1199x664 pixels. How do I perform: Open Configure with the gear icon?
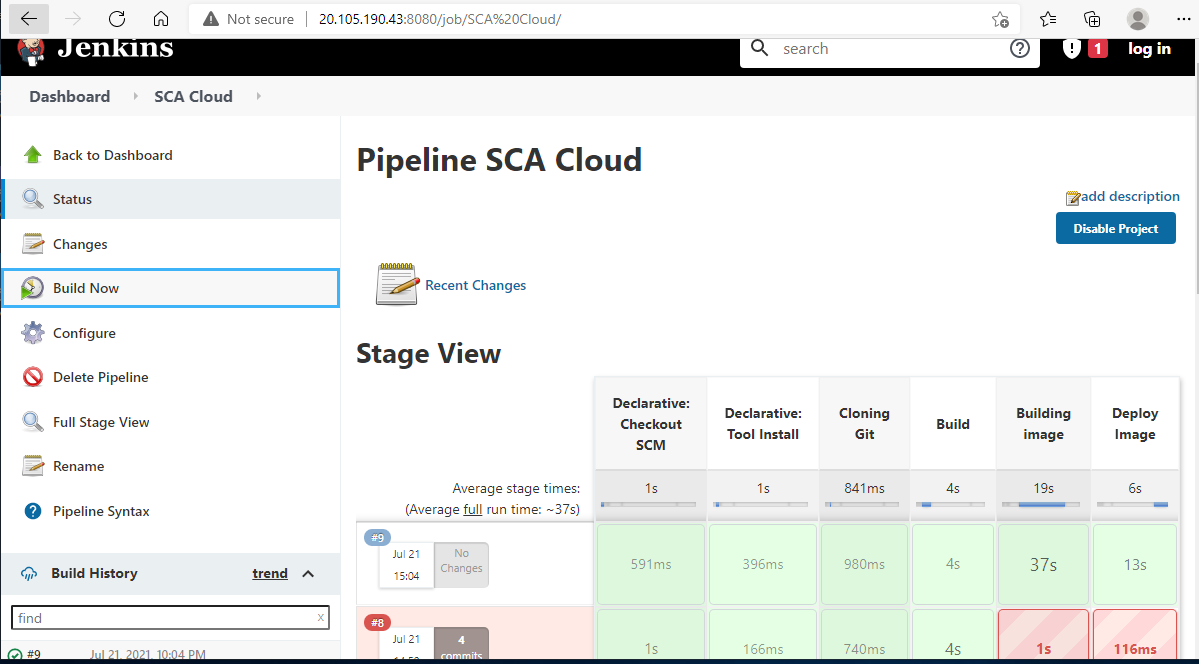coord(31,332)
